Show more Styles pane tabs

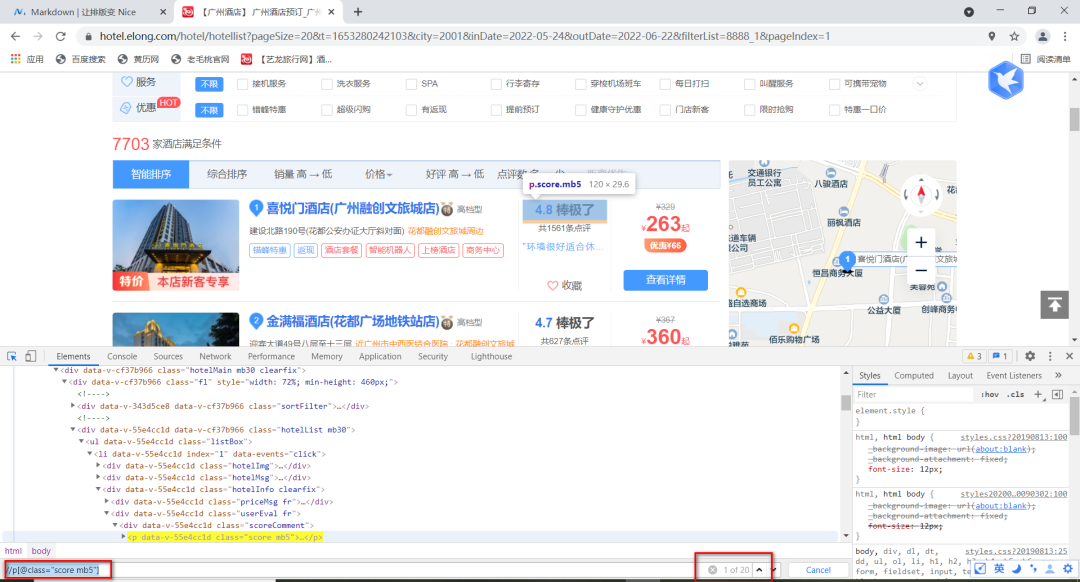point(1058,375)
